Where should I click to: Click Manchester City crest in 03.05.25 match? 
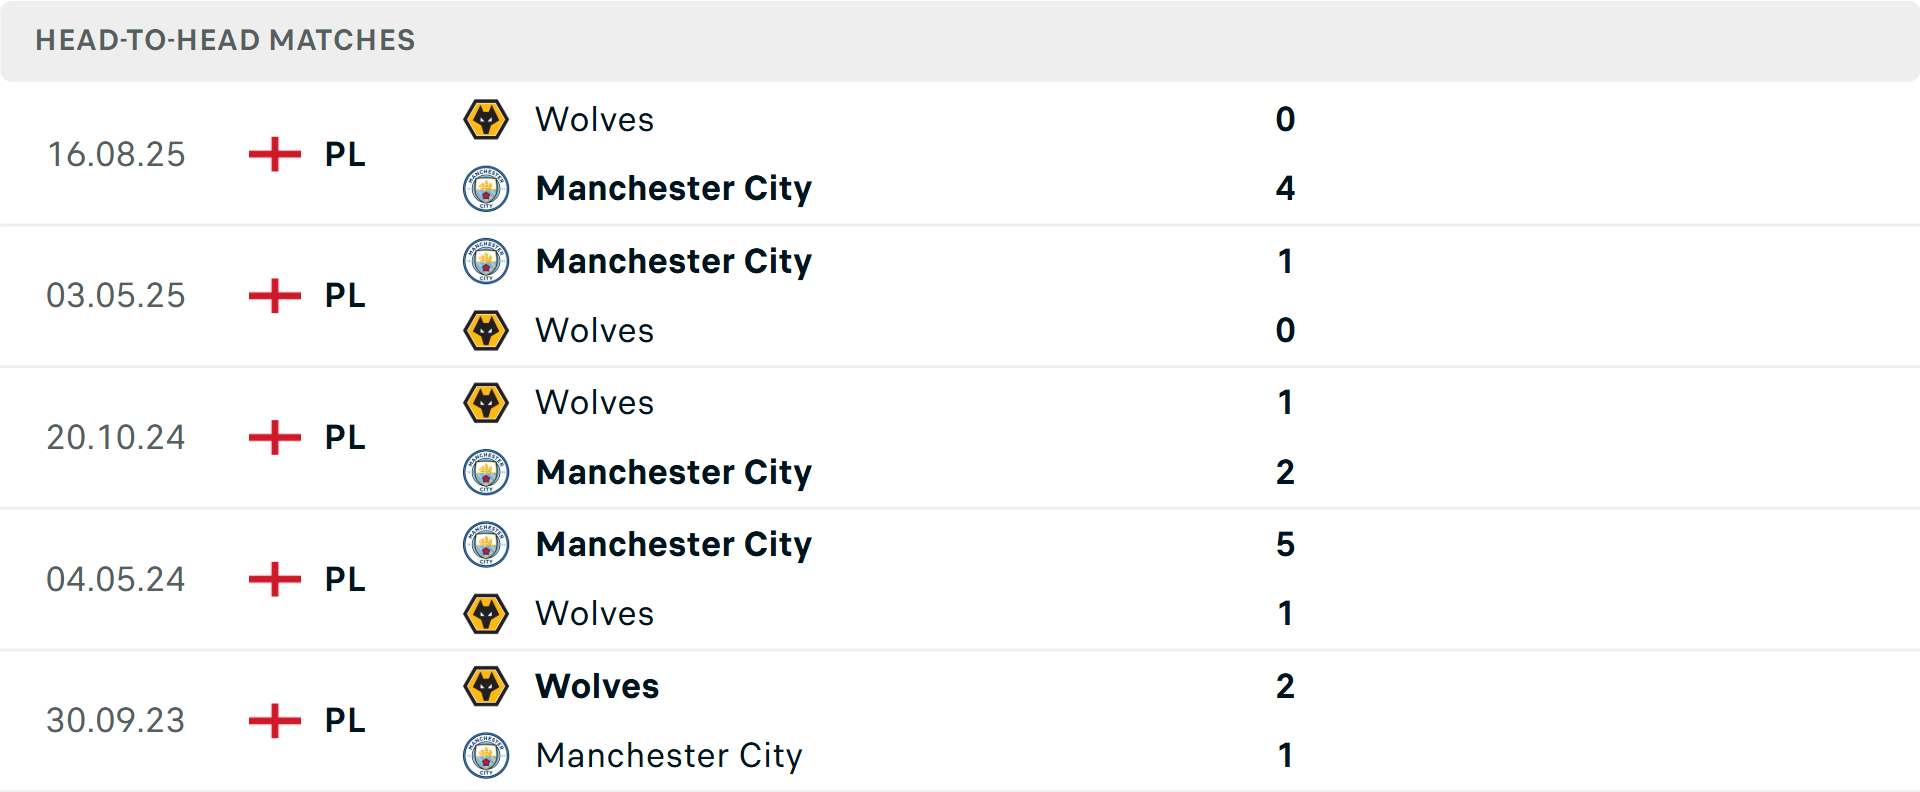point(486,261)
